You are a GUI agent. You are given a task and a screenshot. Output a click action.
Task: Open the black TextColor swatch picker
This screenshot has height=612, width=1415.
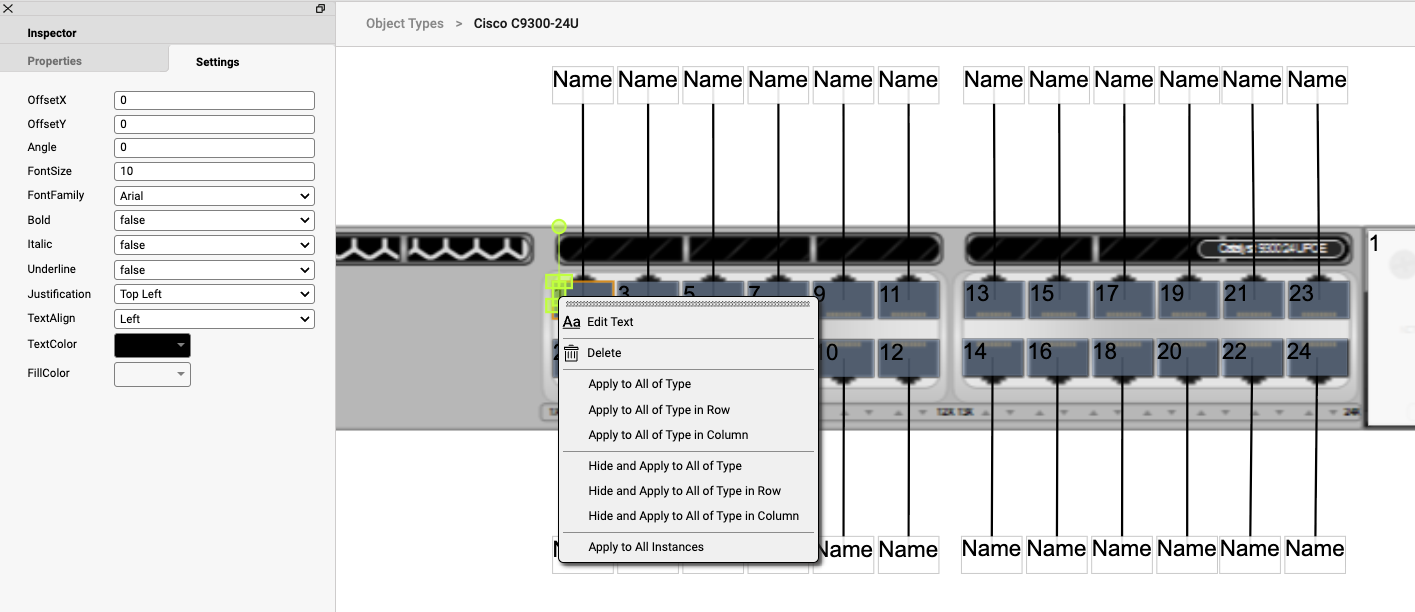[x=152, y=345]
